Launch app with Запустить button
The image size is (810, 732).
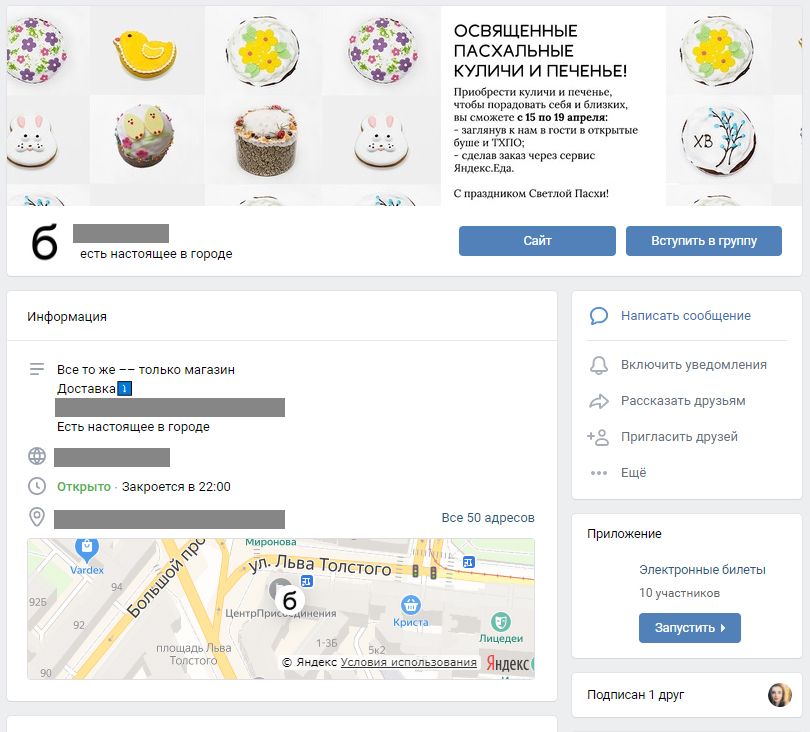point(690,628)
